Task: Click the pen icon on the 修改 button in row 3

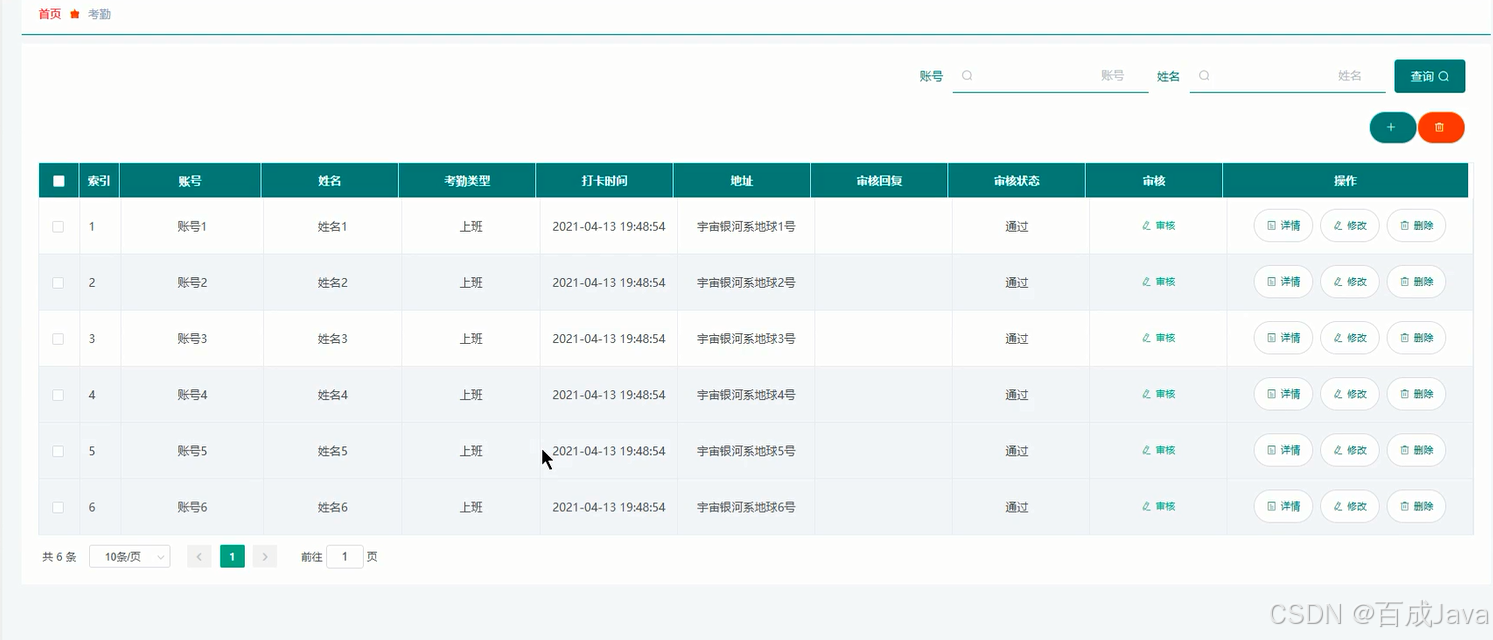Action: coord(1337,337)
